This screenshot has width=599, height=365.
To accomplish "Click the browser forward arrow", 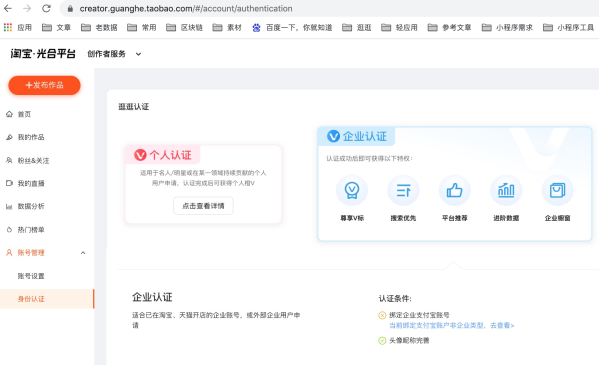I will pyautogui.click(x=27, y=8).
